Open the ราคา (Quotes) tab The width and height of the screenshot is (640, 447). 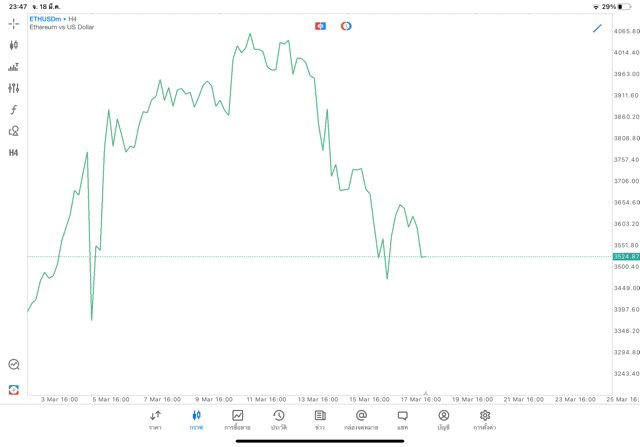pos(155,419)
